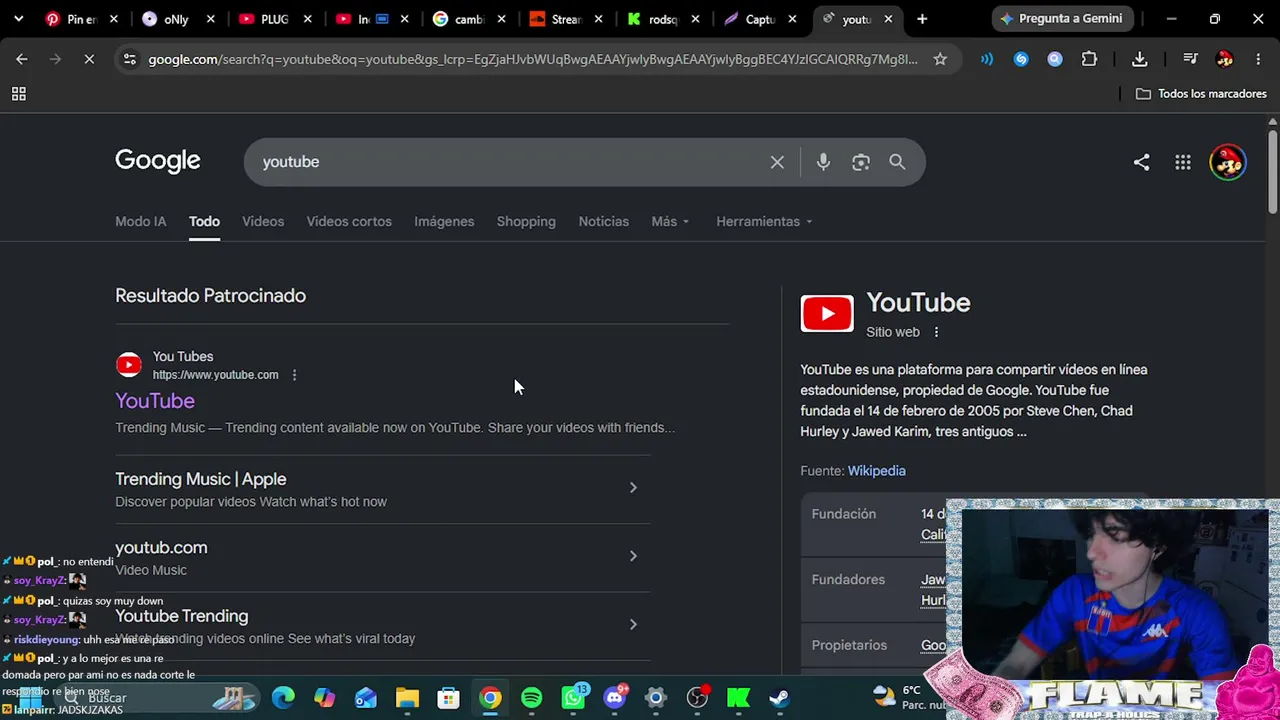Open the Kick app from the taskbar
This screenshot has height=720, width=1280.
tap(738, 697)
